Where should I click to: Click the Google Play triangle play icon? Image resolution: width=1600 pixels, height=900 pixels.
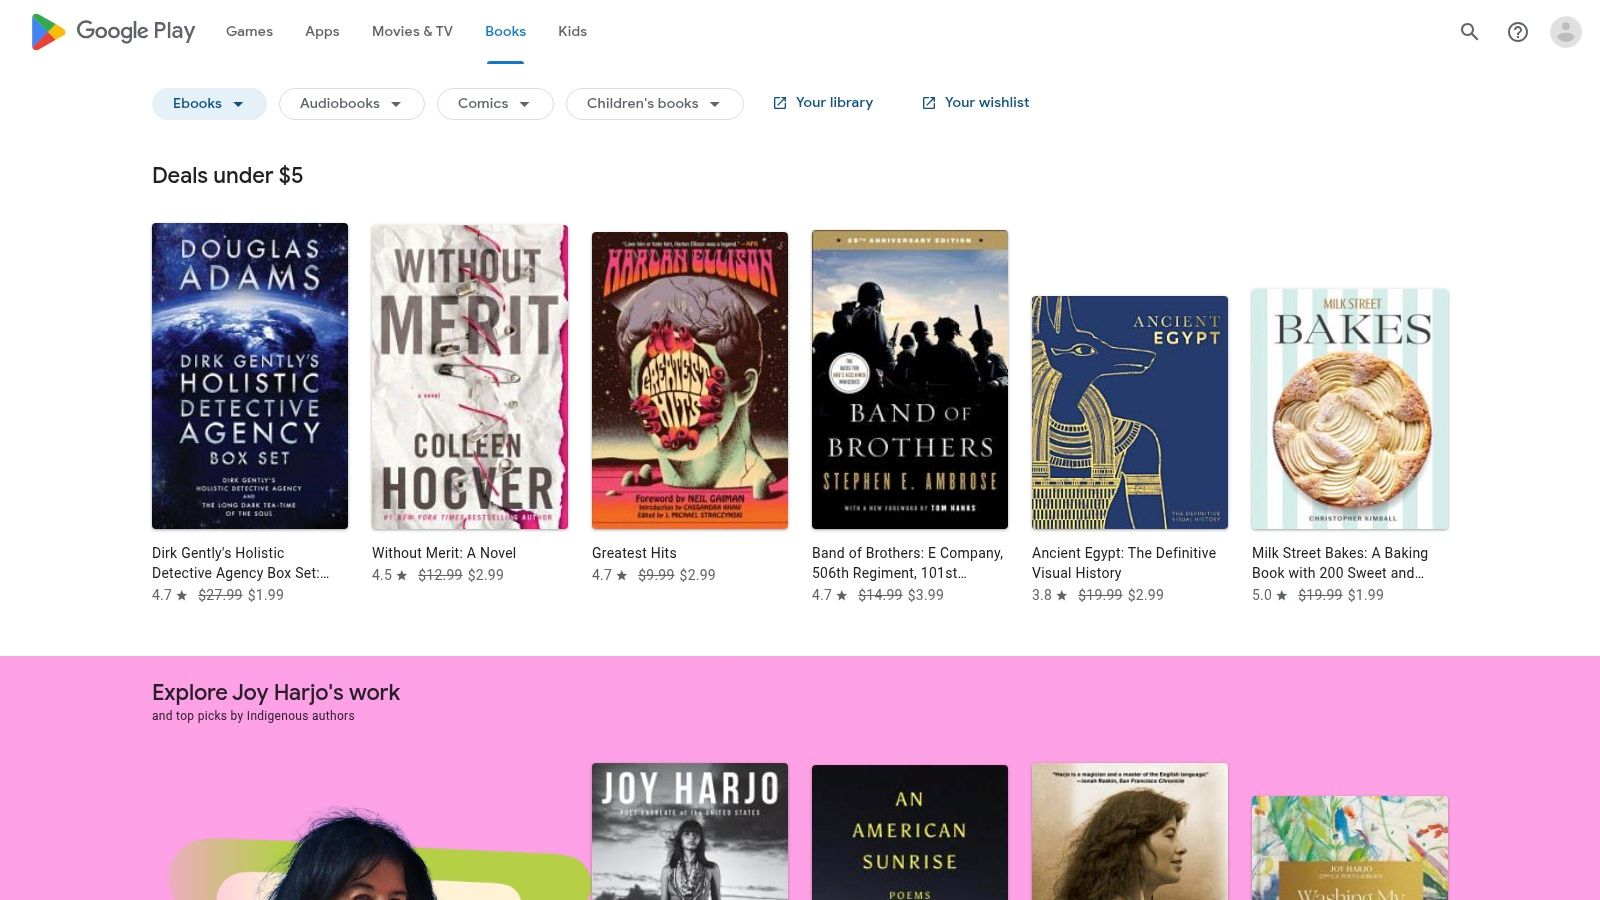[47, 31]
